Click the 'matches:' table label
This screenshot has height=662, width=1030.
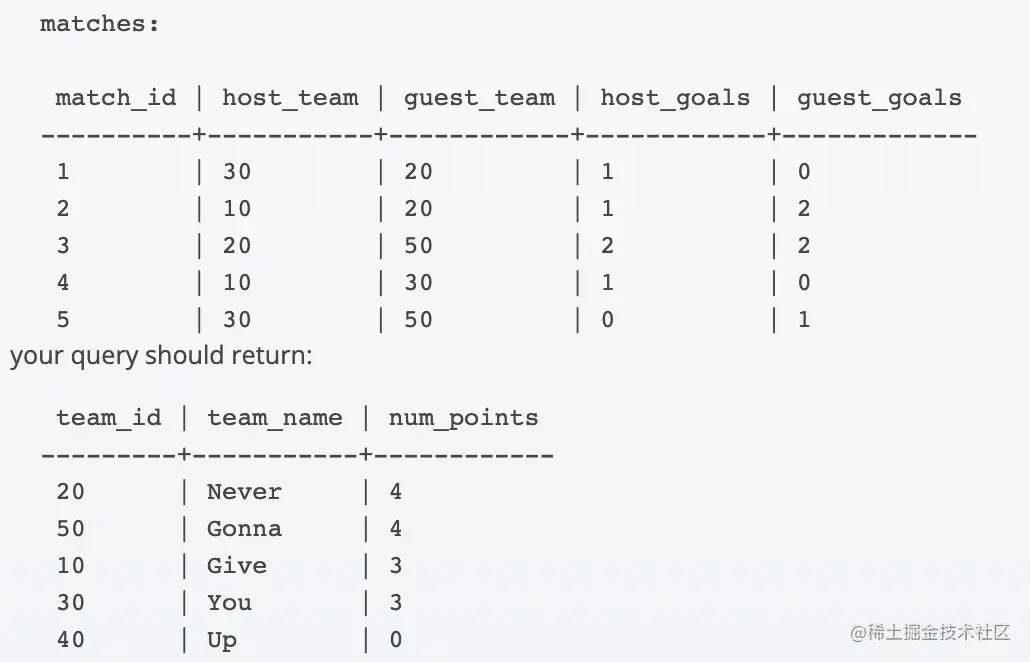tap(99, 24)
